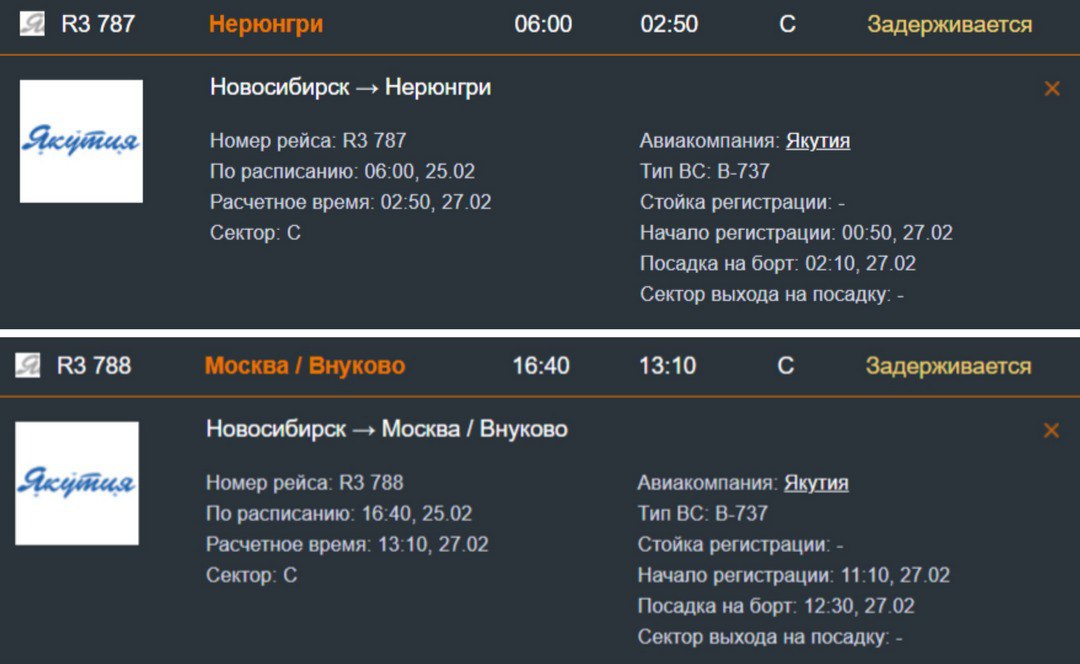The width and height of the screenshot is (1080, 664).
Task: Collapse the Москва / Внуково flight row
Action: tap(304, 366)
